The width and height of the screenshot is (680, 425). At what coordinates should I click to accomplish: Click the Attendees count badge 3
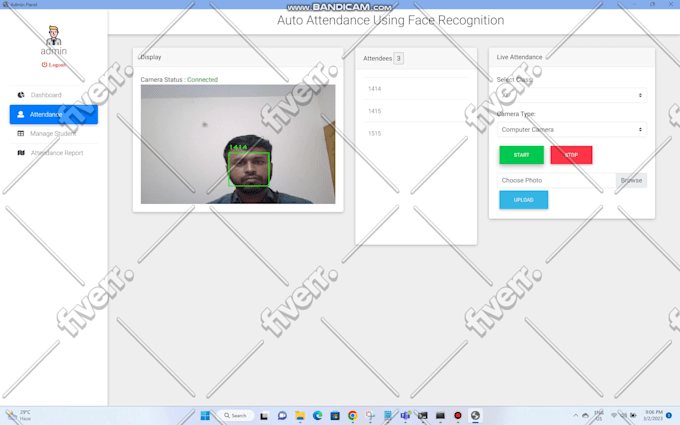(399, 58)
